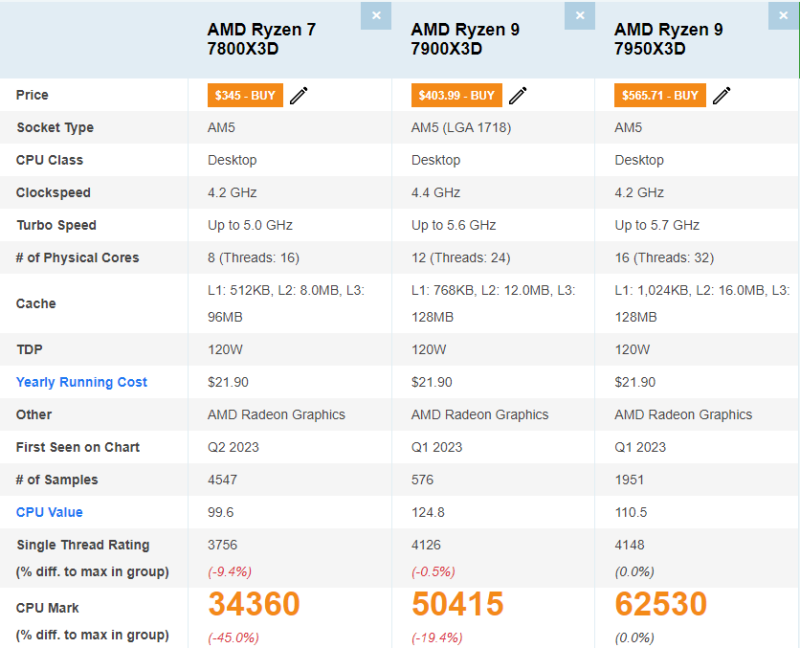
Task: Edit the price of AMD Ryzen 9 7950X3D
Action: click(723, 95)
